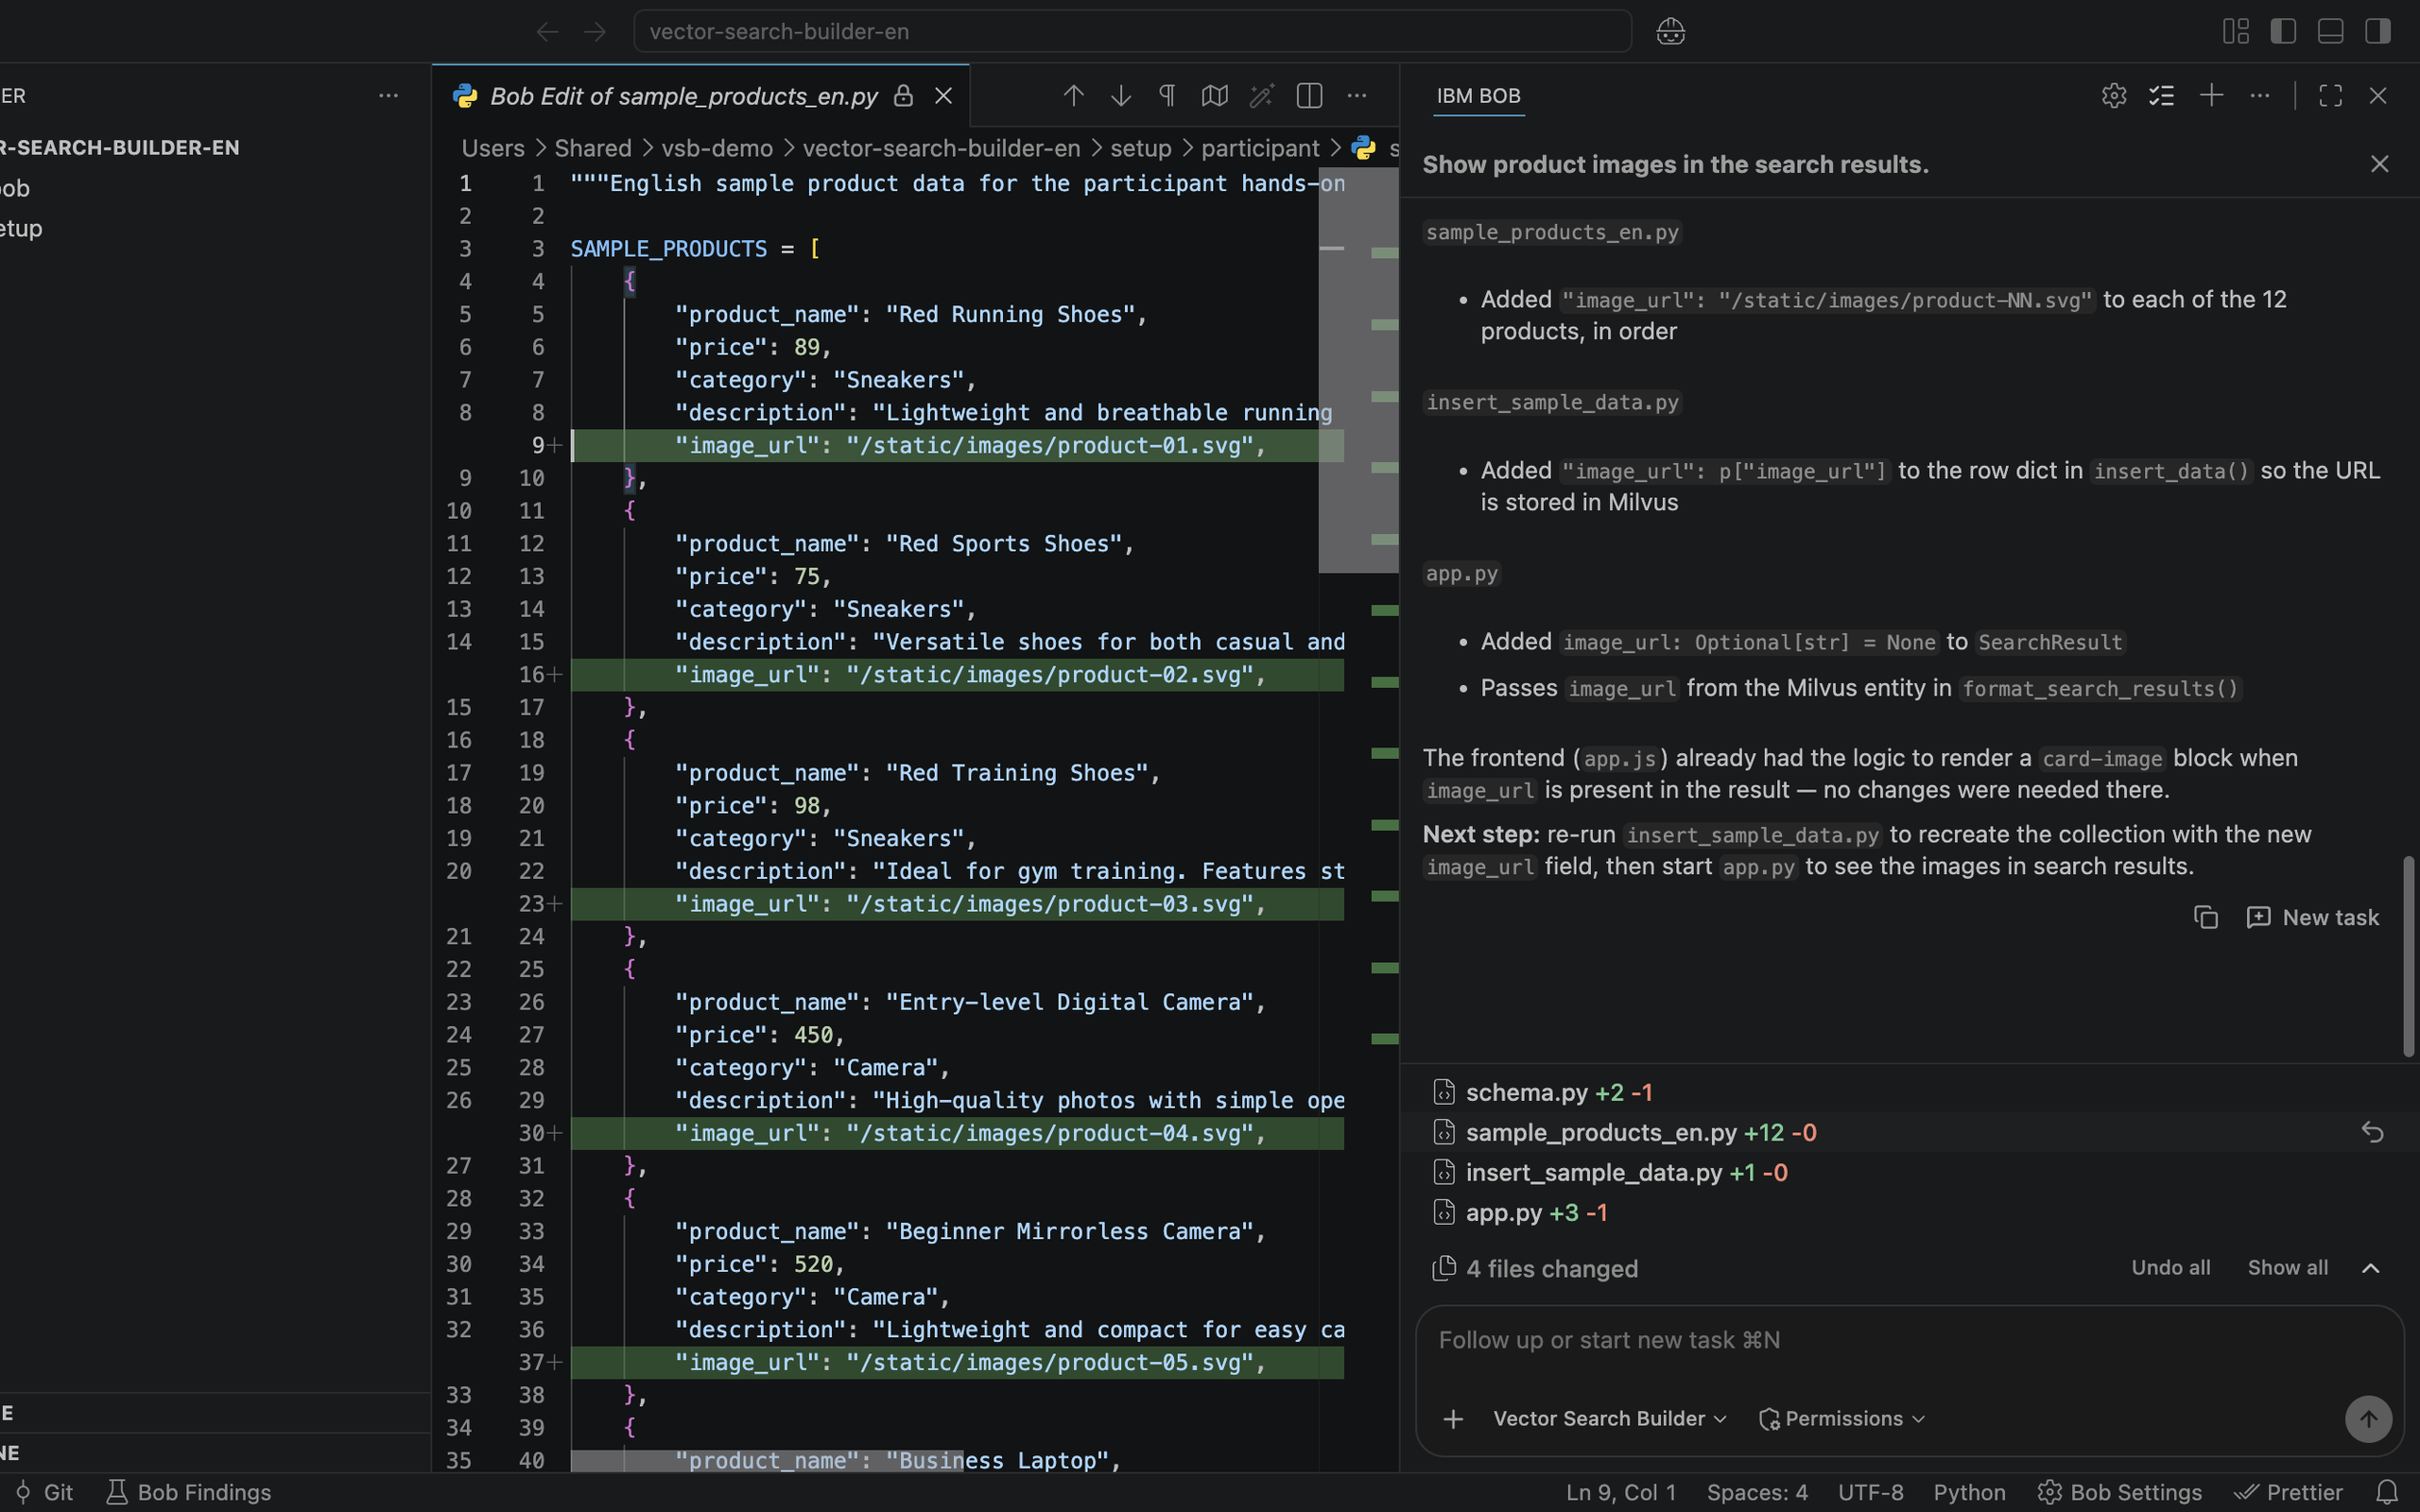
Task: Copy the Bob response with copy icon
Action: (2206, 917)
